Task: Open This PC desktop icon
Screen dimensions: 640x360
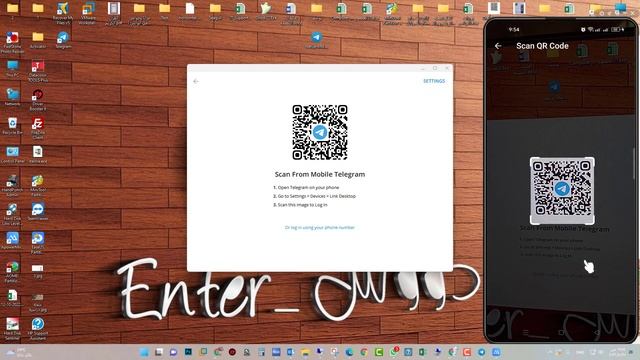Action: [x=12, y=69]
